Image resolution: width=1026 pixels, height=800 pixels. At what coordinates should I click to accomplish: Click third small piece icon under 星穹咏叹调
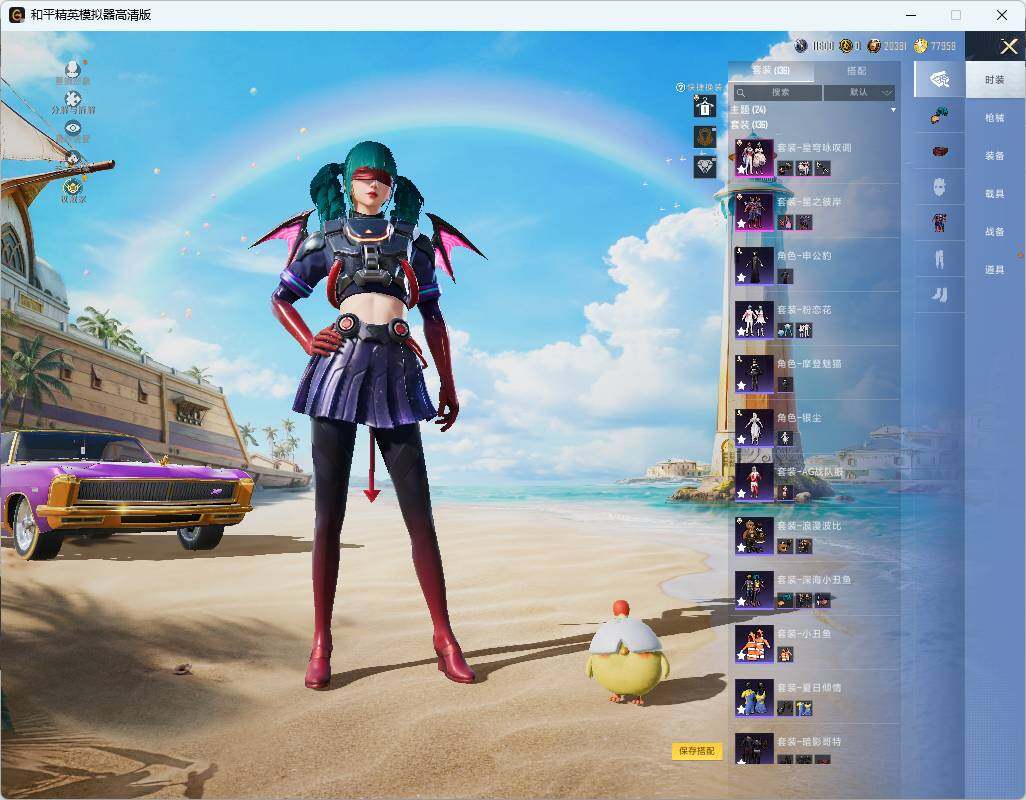click(x=823, y=168)
